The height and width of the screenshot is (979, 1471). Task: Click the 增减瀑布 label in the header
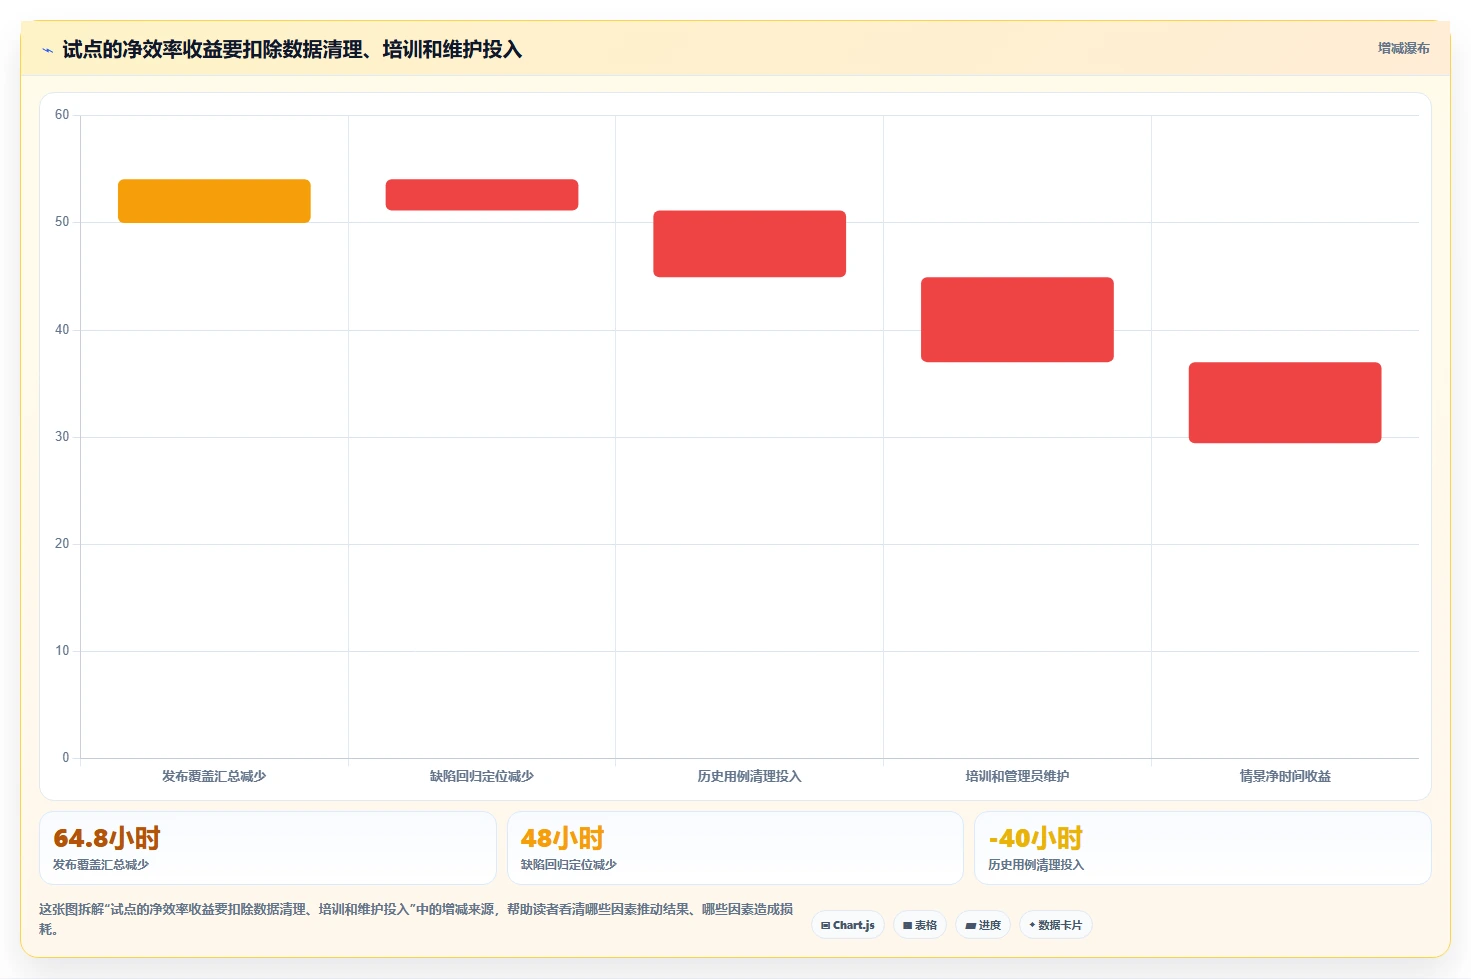tap(1403, 48)
